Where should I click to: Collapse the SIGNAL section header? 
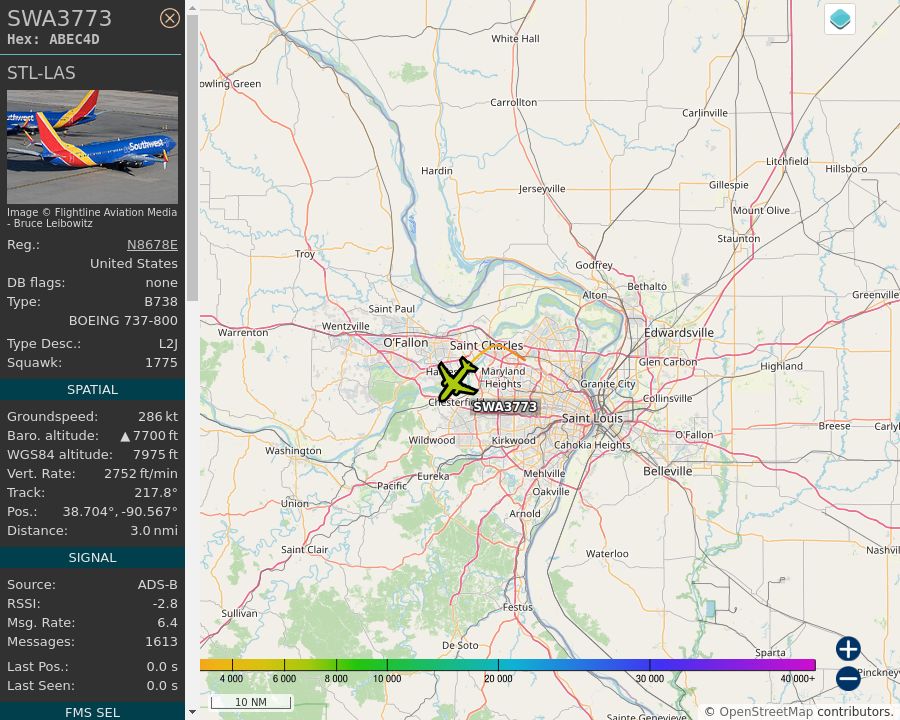point(92,557)
